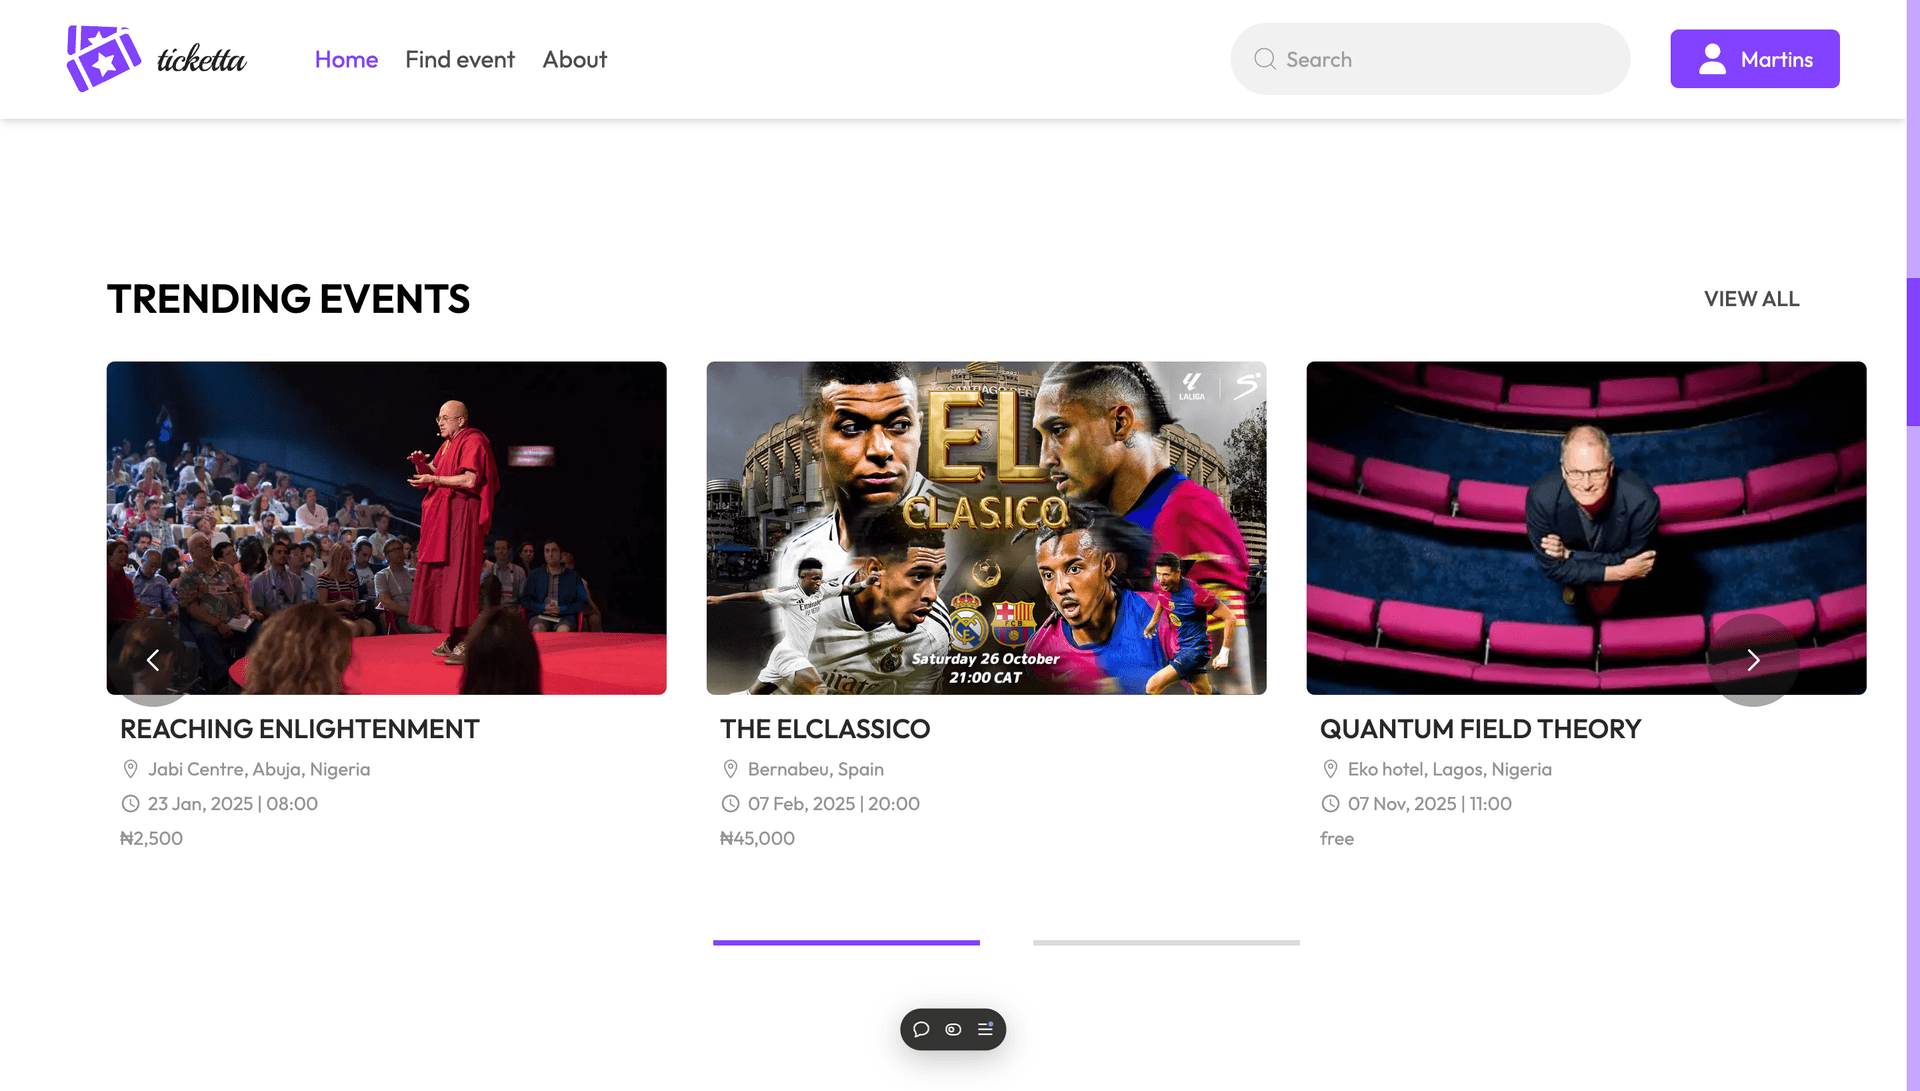
Task: Advance carousel with the right arrow
Action: [1753, 660]
